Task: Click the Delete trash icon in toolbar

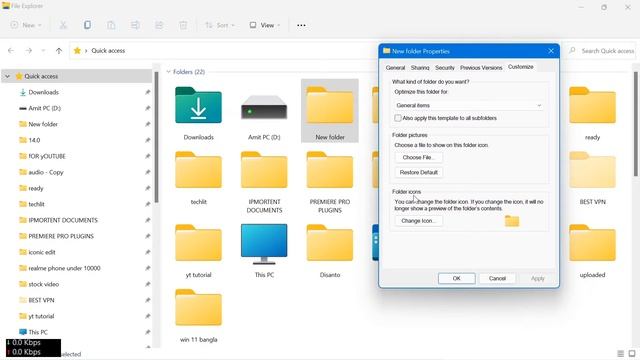Action: tap(183, 25)
